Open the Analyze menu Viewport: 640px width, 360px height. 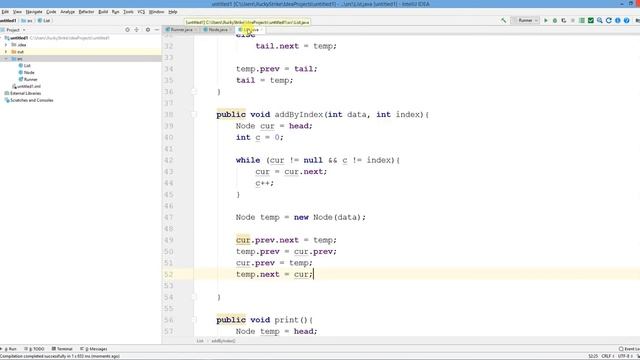pos(67,12)
